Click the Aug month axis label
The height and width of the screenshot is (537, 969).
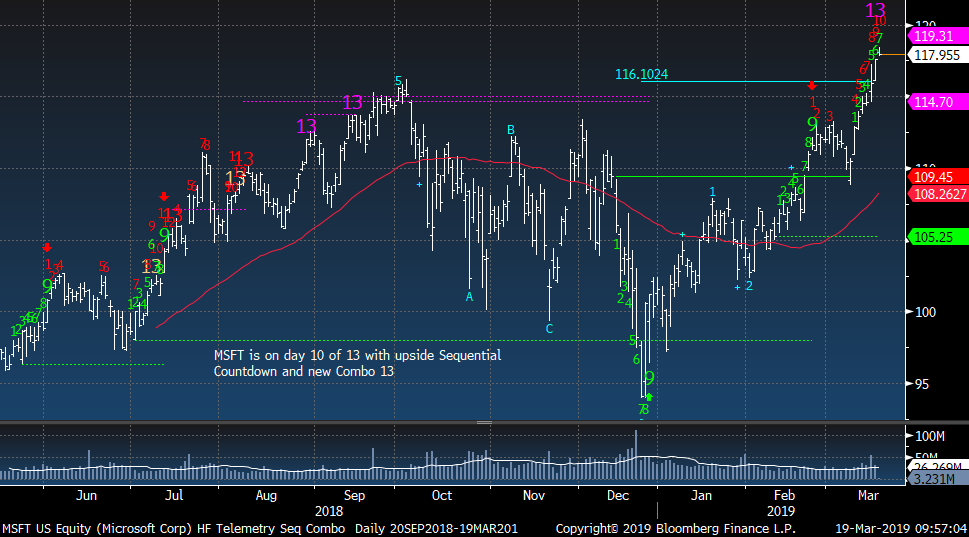click(x=266, y=496)
